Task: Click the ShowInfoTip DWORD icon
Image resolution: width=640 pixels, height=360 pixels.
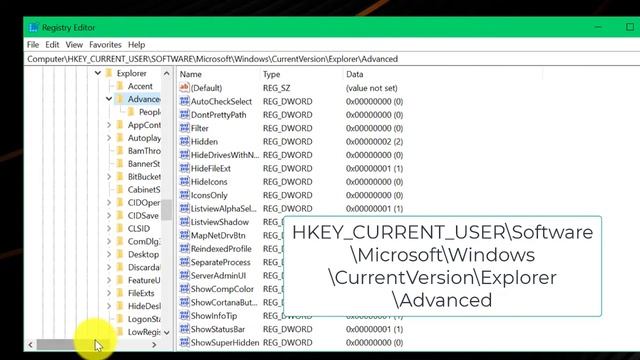Action: click(x=184, y=316)
